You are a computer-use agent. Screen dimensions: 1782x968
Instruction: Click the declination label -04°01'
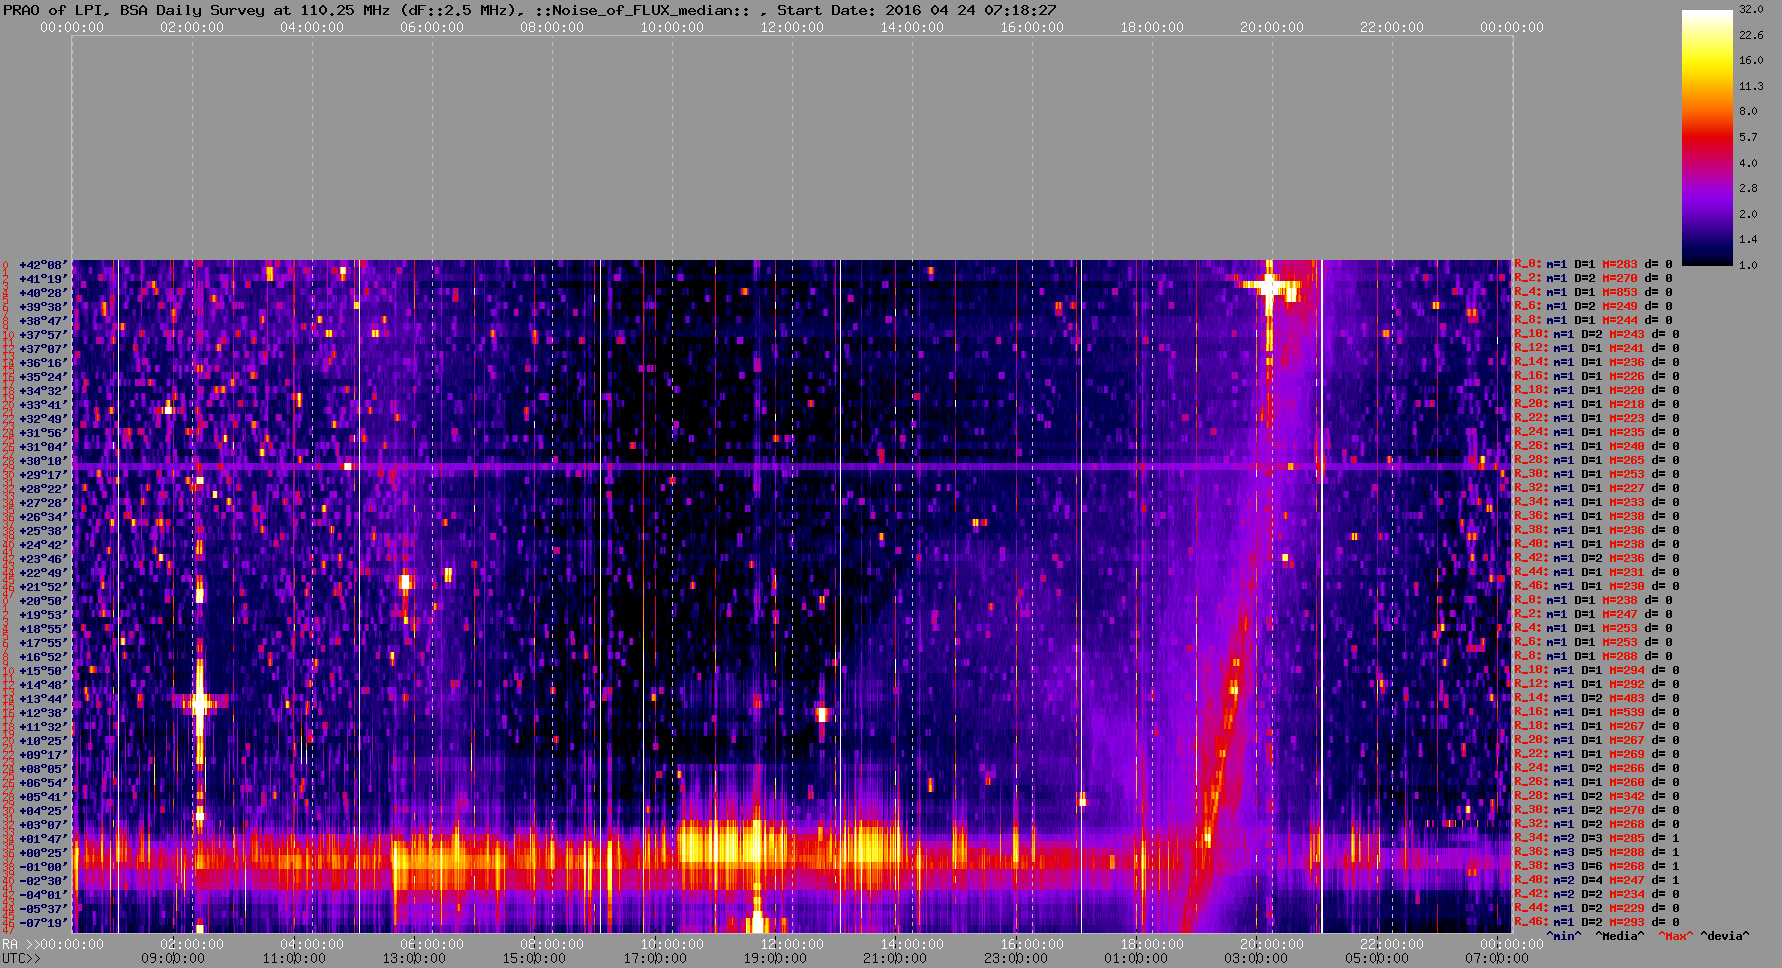pyautogui.click(x=43, y=895)
